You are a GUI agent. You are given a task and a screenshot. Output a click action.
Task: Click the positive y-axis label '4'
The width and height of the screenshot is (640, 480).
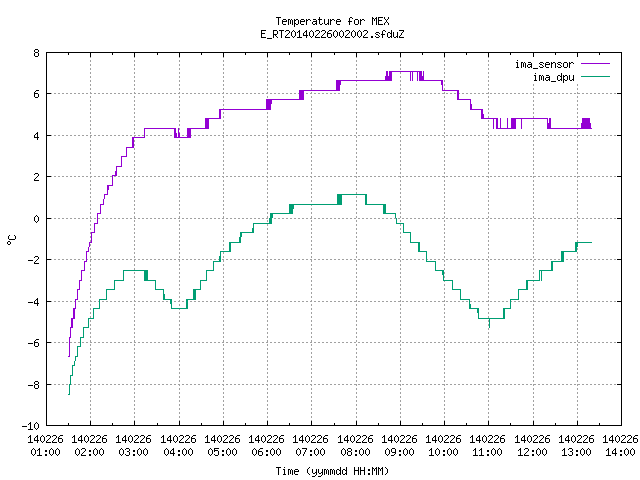(36, 136)
